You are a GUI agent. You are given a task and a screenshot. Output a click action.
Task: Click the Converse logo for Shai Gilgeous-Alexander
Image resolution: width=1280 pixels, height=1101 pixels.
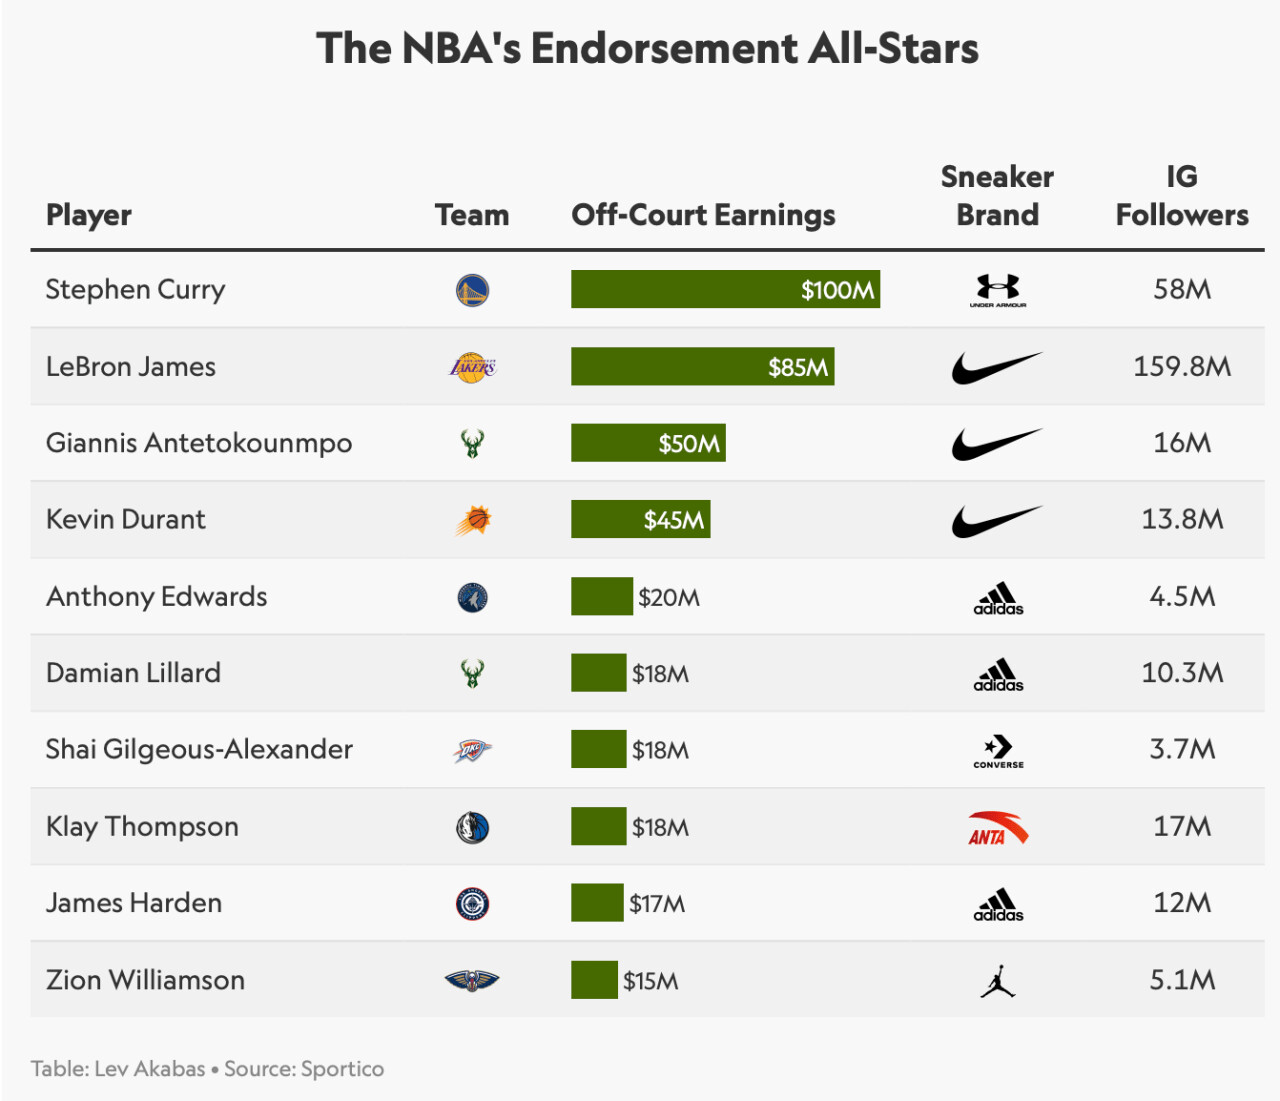coord(998,751)
